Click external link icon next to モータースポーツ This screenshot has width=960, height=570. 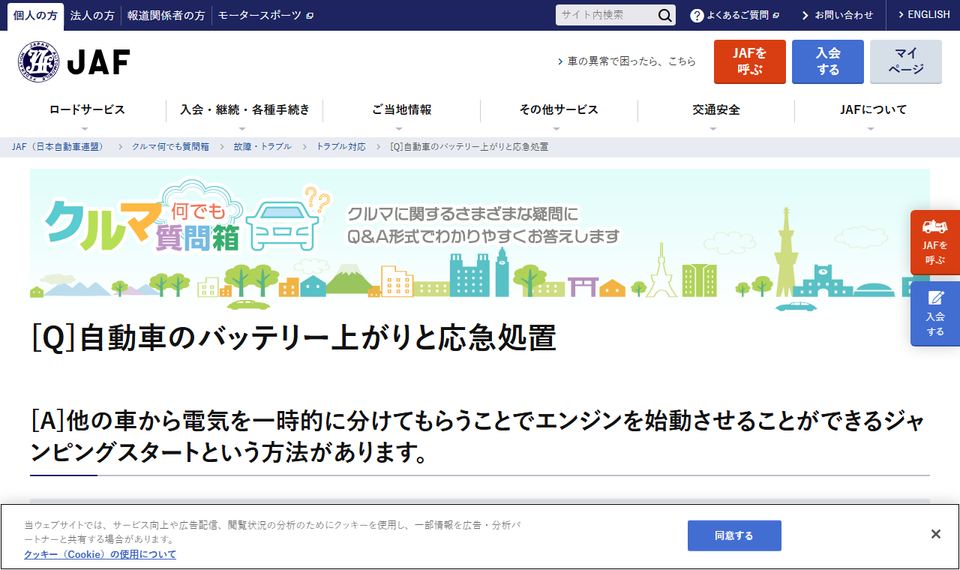point(310,15)
